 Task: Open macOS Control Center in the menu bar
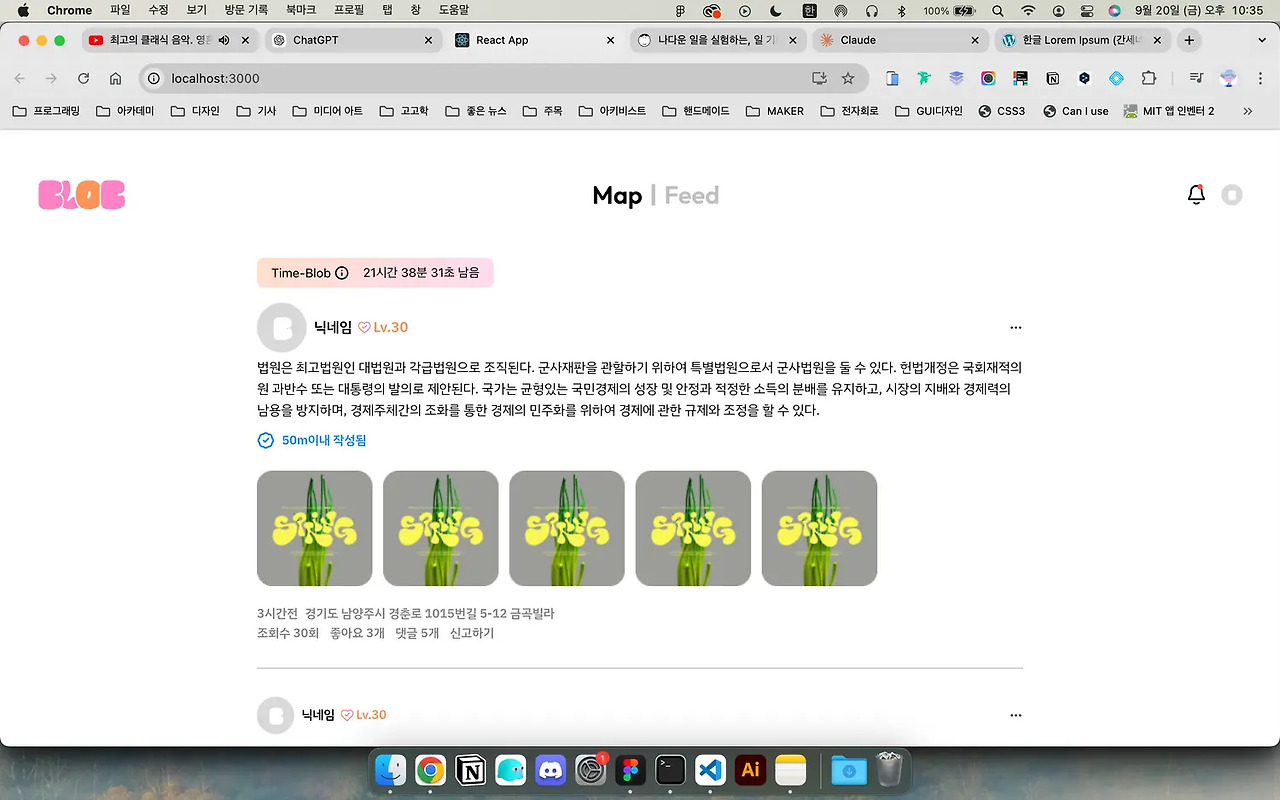[x=1087, y=11]
